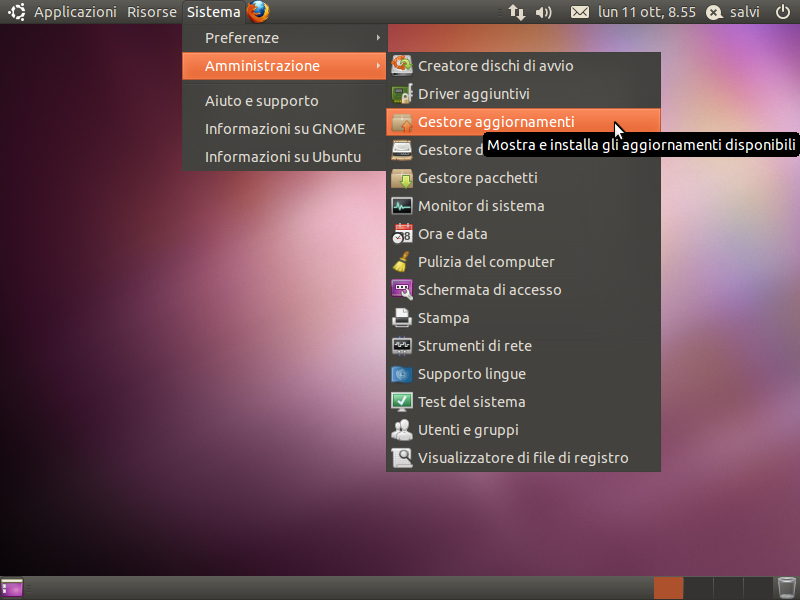Image resolution: width=800 pixels, height=600 pixels.
Task: Open the Gestore dischi drive icon
Action: point(402,150)
